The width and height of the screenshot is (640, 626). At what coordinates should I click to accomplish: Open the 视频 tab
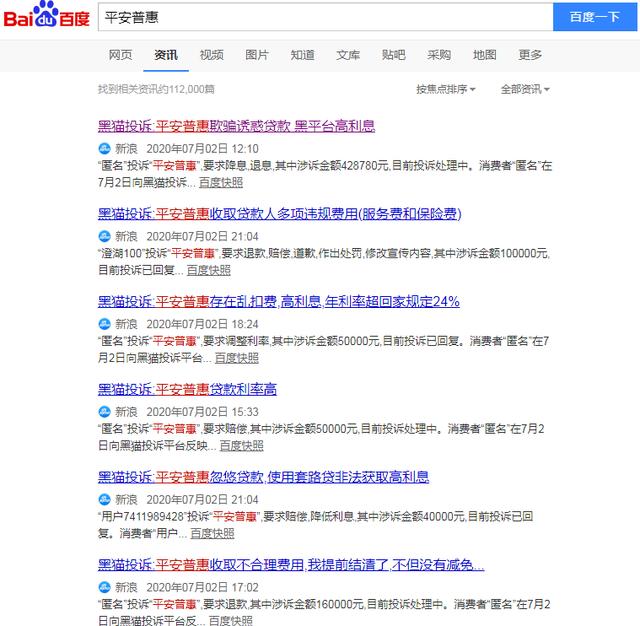[211, 55]
